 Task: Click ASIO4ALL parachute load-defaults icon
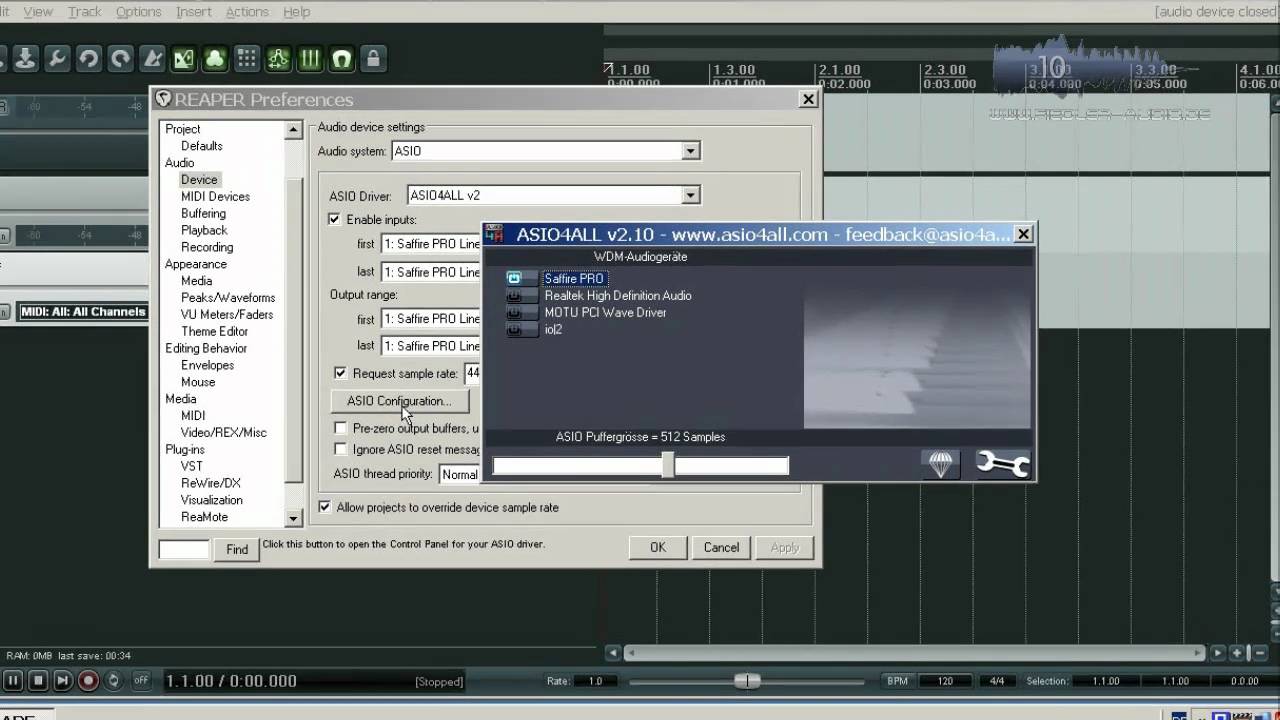click(x=941, y=464)
